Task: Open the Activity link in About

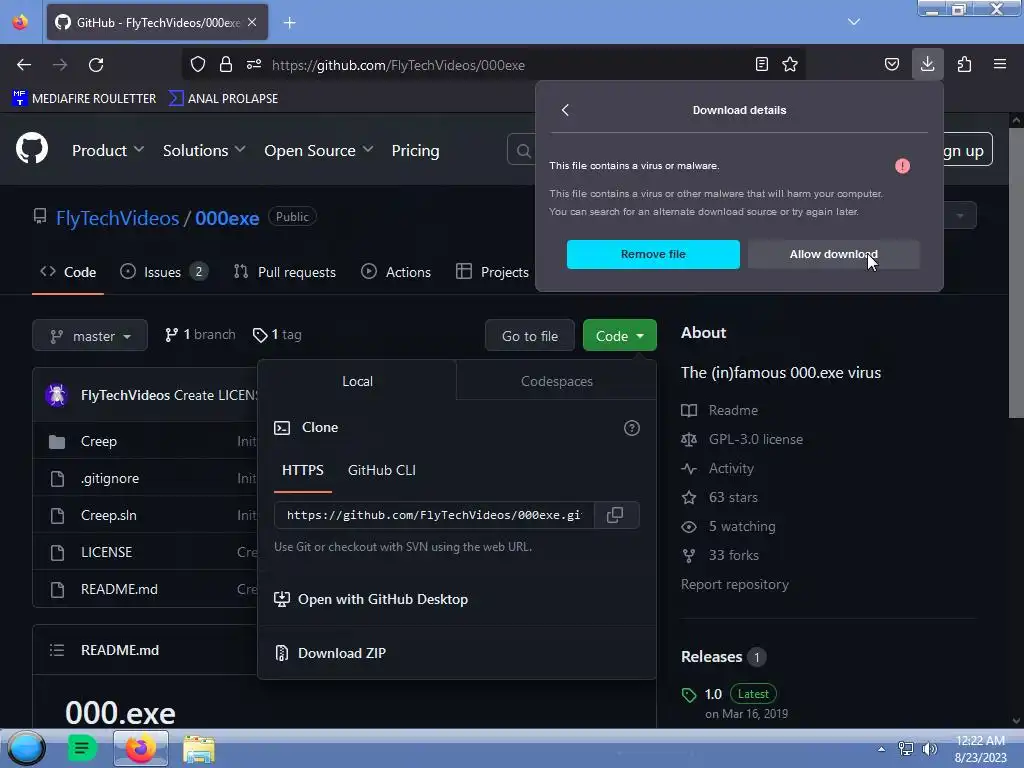Action: coord(718,468)
